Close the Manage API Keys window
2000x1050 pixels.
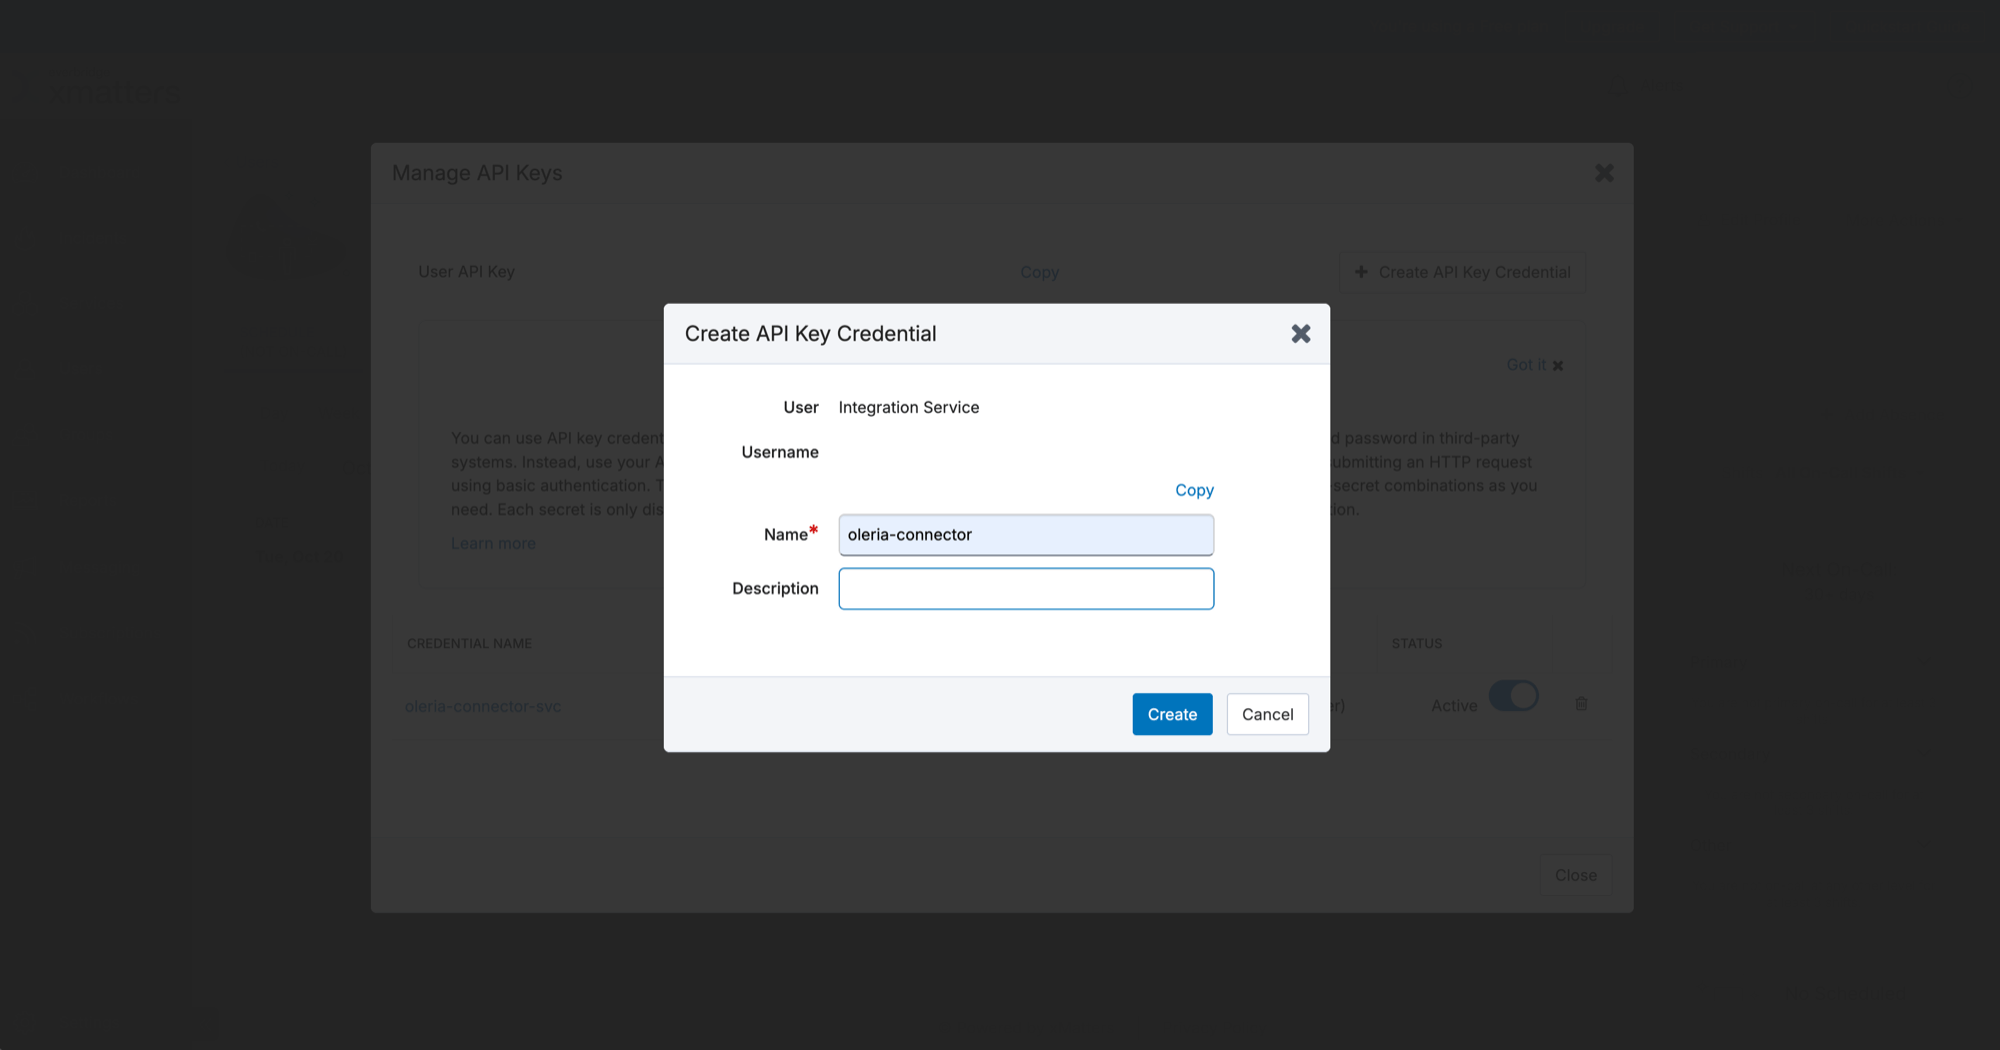1604,173
